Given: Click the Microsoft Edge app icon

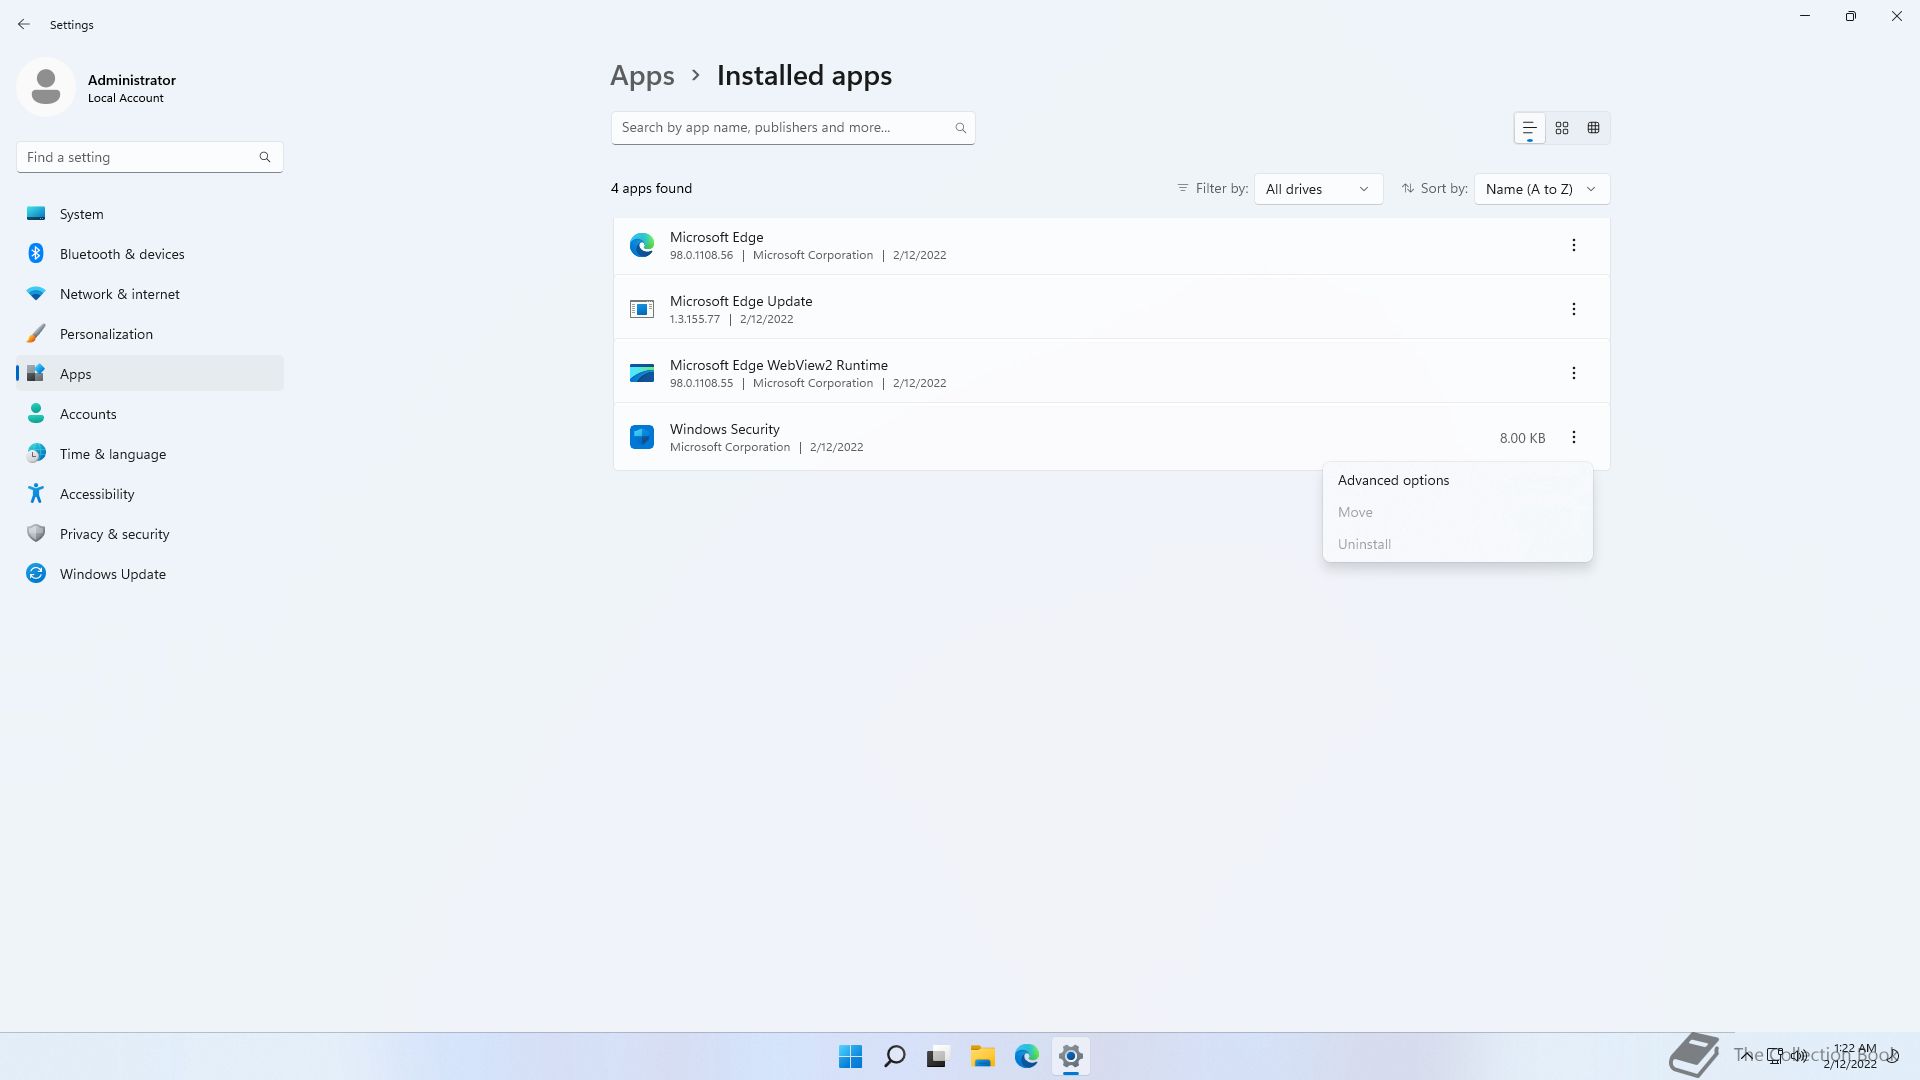Looking at the screenshot, I should (642, 245).
